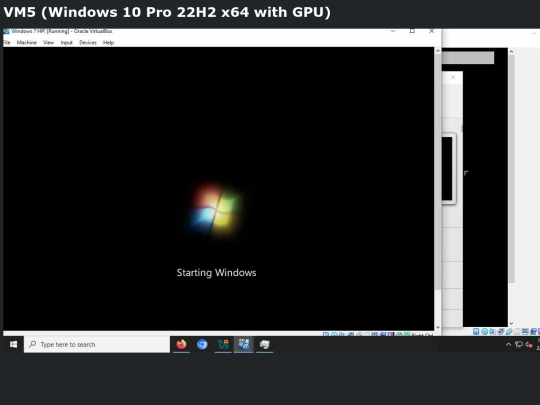Minimize the Windows 7 HP VirtualBox window
Image resolution: width=540 pixels, height=405 pixels.
393,31
